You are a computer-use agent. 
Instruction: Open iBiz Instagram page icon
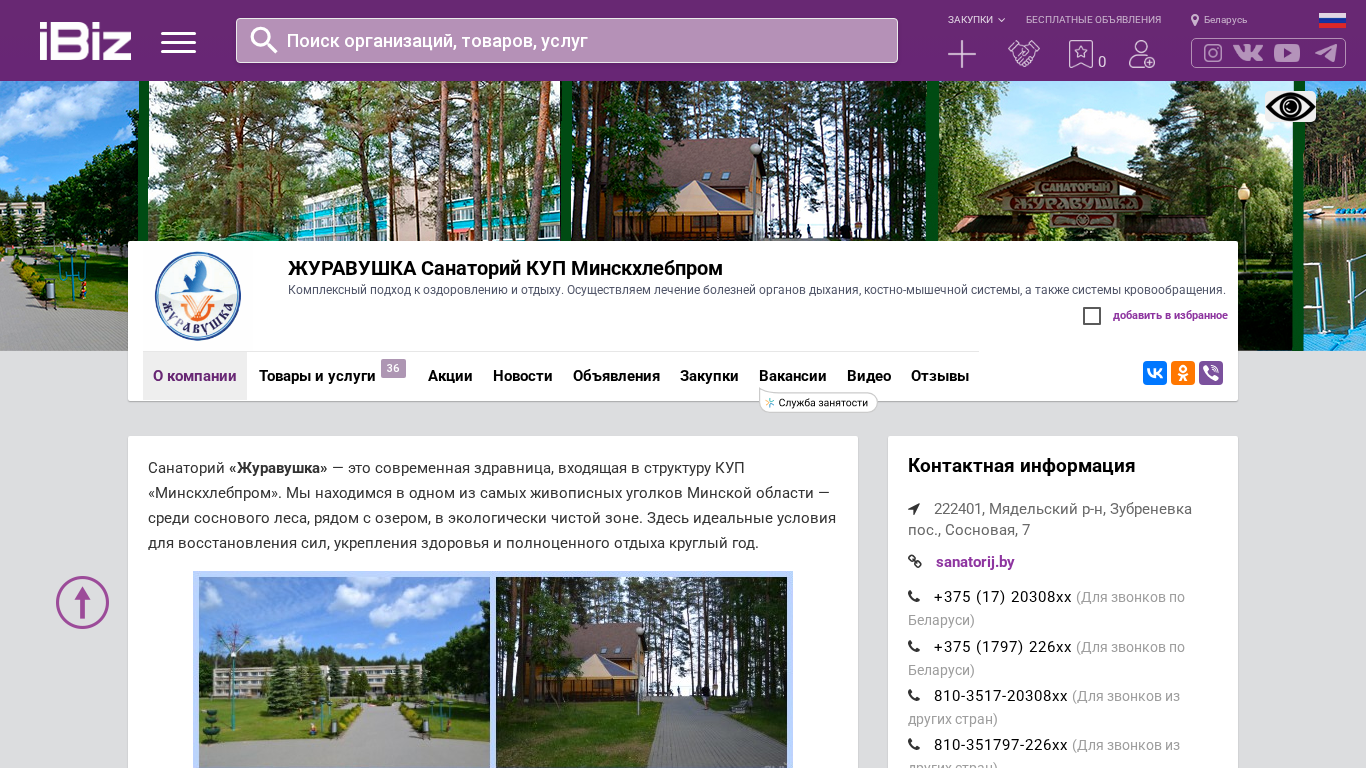tap(1213, 53)
